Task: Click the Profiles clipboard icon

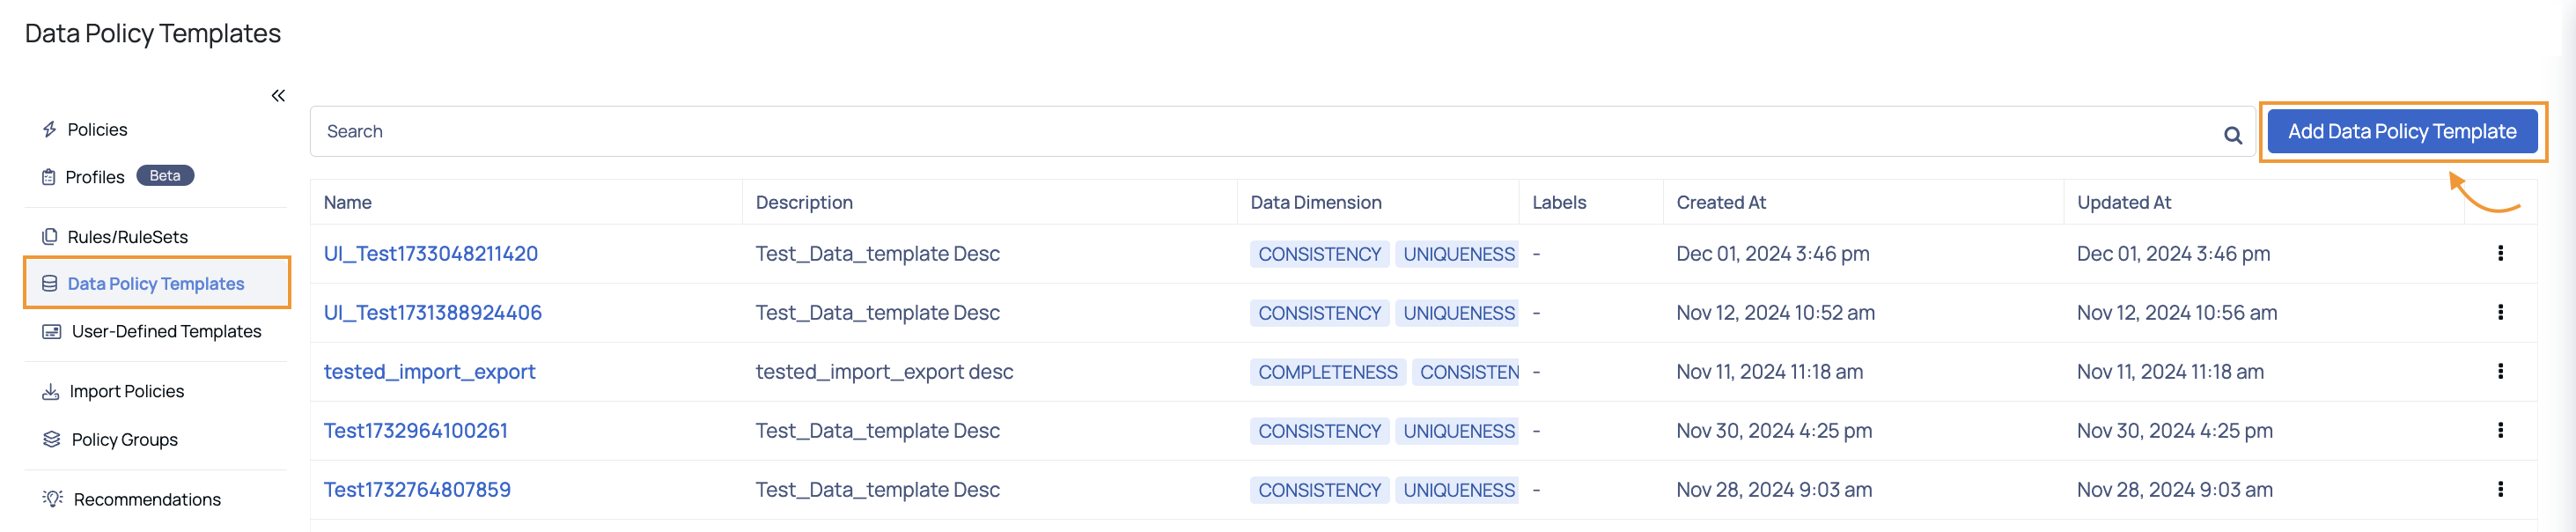Action: click(x=48, y=177)
